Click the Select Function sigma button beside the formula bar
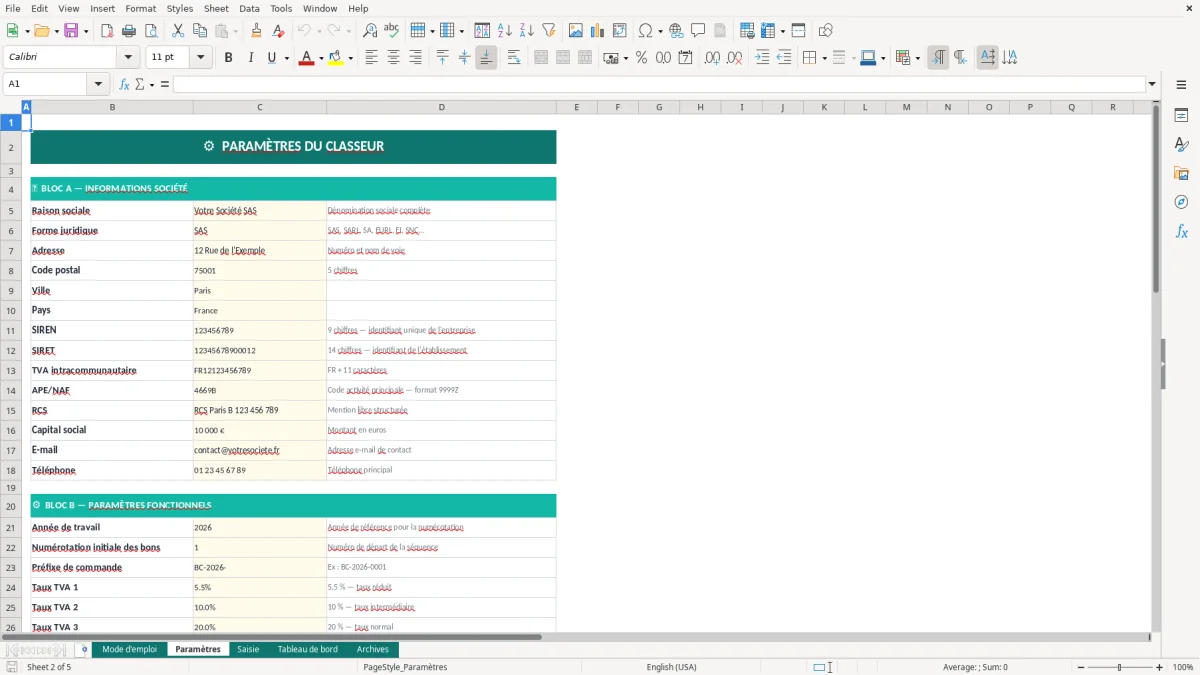The height and width of the screenshot is (675, 1200). pos(140,84)
